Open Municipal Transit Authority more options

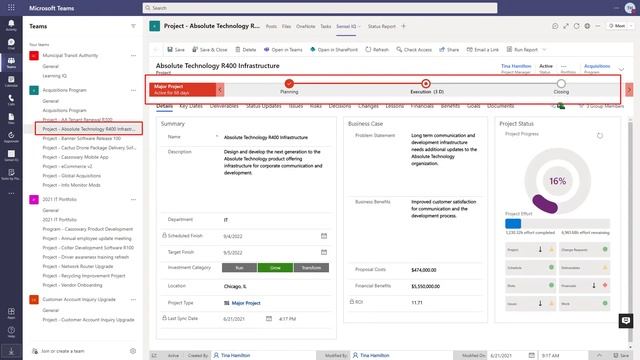(x=133, y=56)
